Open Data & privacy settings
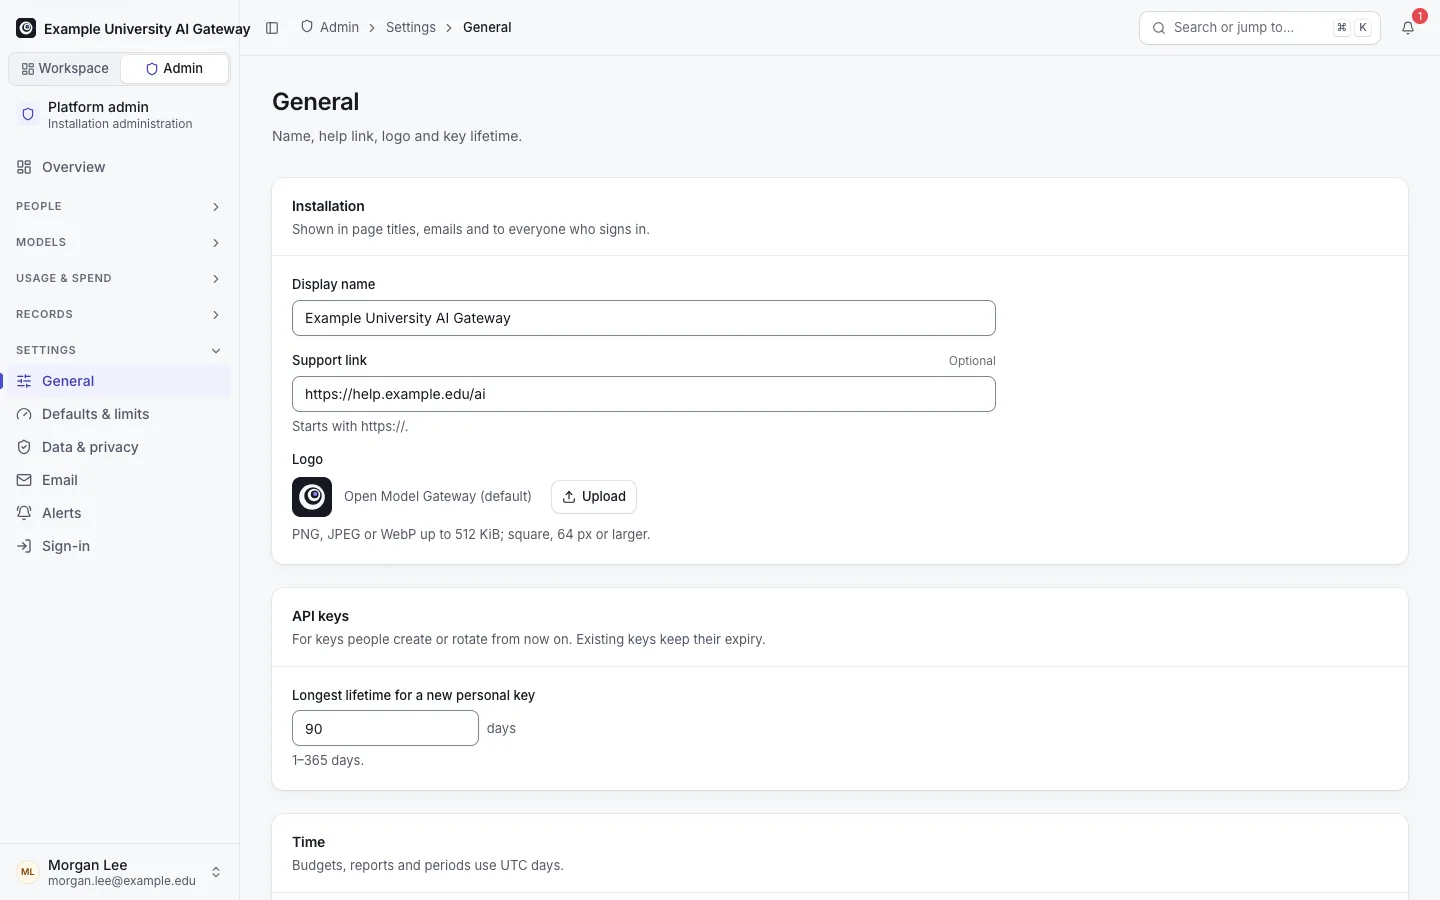 118,447
